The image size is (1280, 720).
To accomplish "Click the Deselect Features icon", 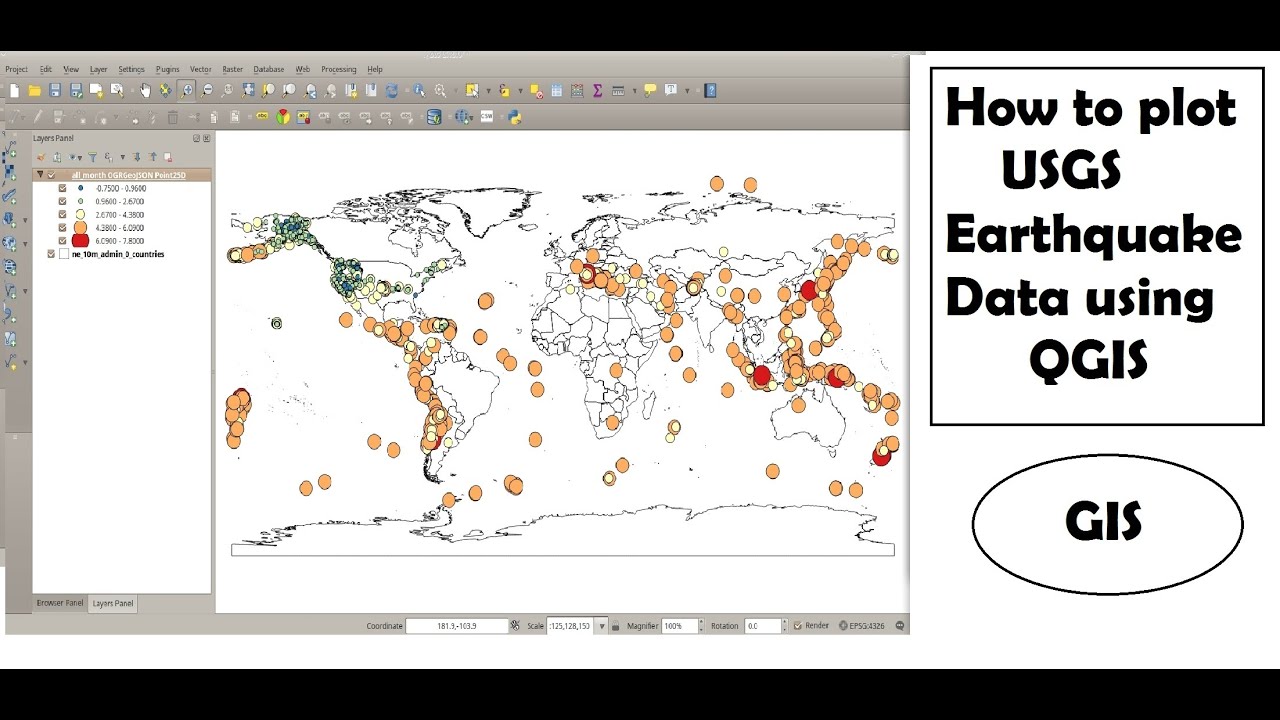I will coord(536,90).
